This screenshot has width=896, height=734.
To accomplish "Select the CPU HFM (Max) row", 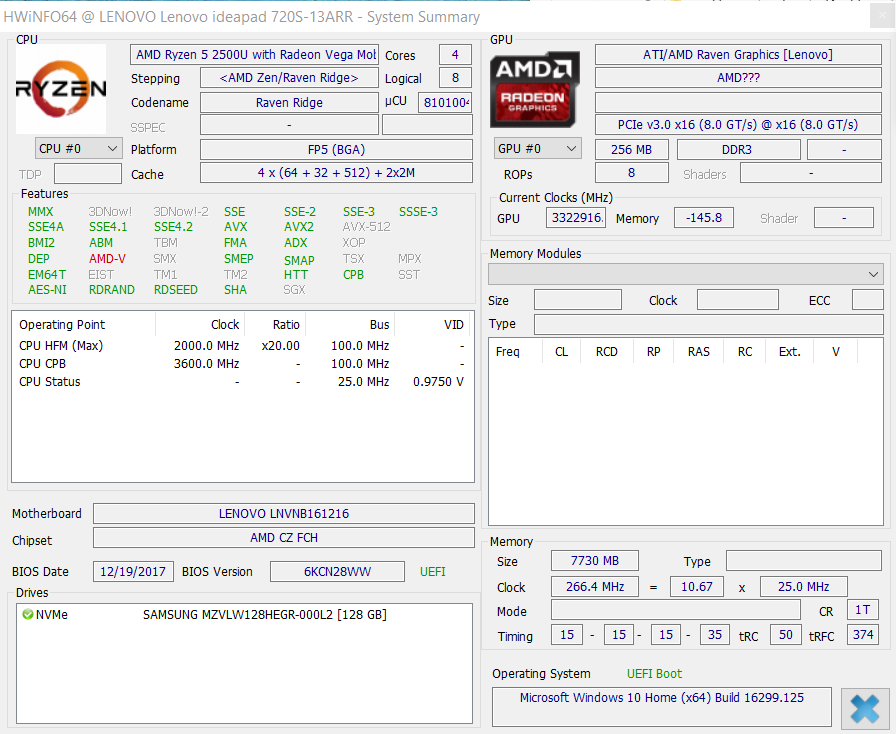I will [x=242, y=346].
